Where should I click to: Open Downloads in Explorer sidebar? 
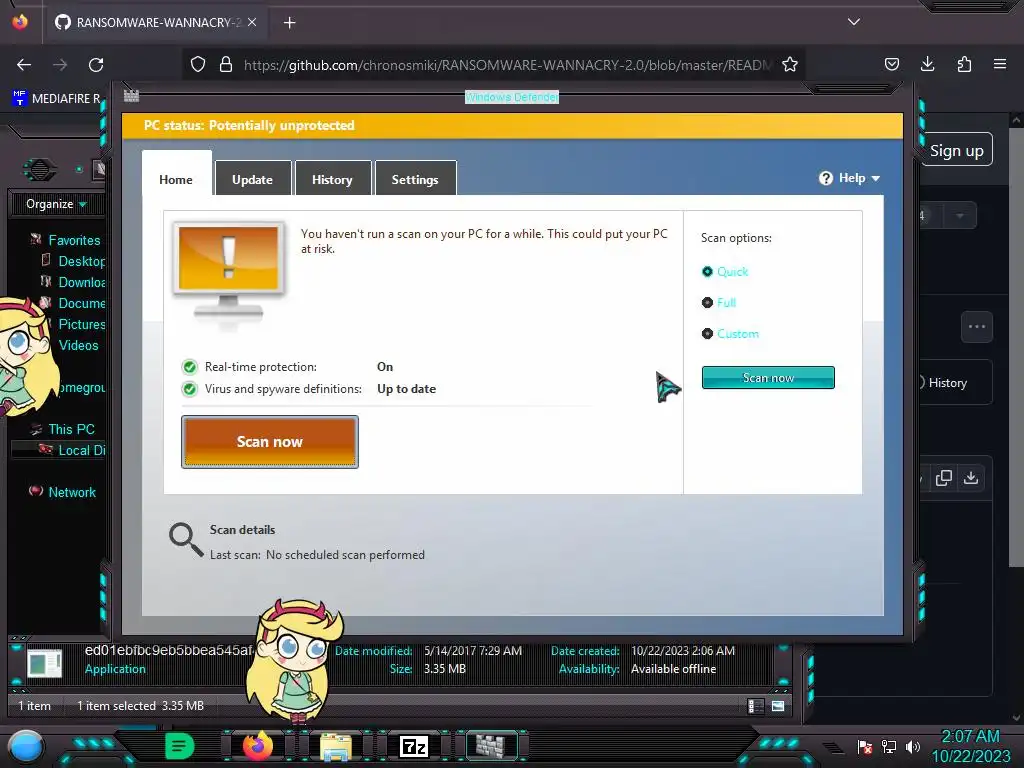[73, 282]
